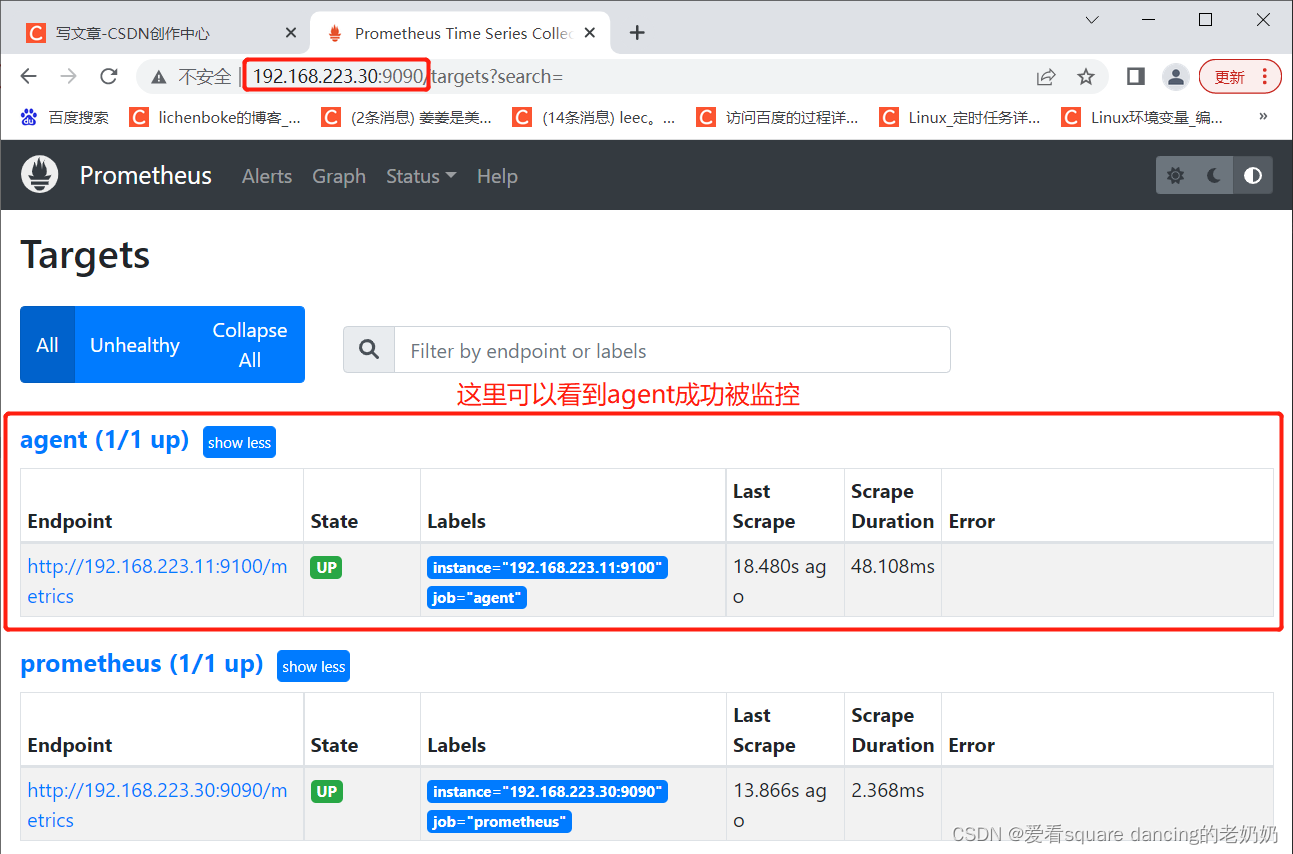
Task: Click the not-secure warning icon
Action: (x=158, y=77)
